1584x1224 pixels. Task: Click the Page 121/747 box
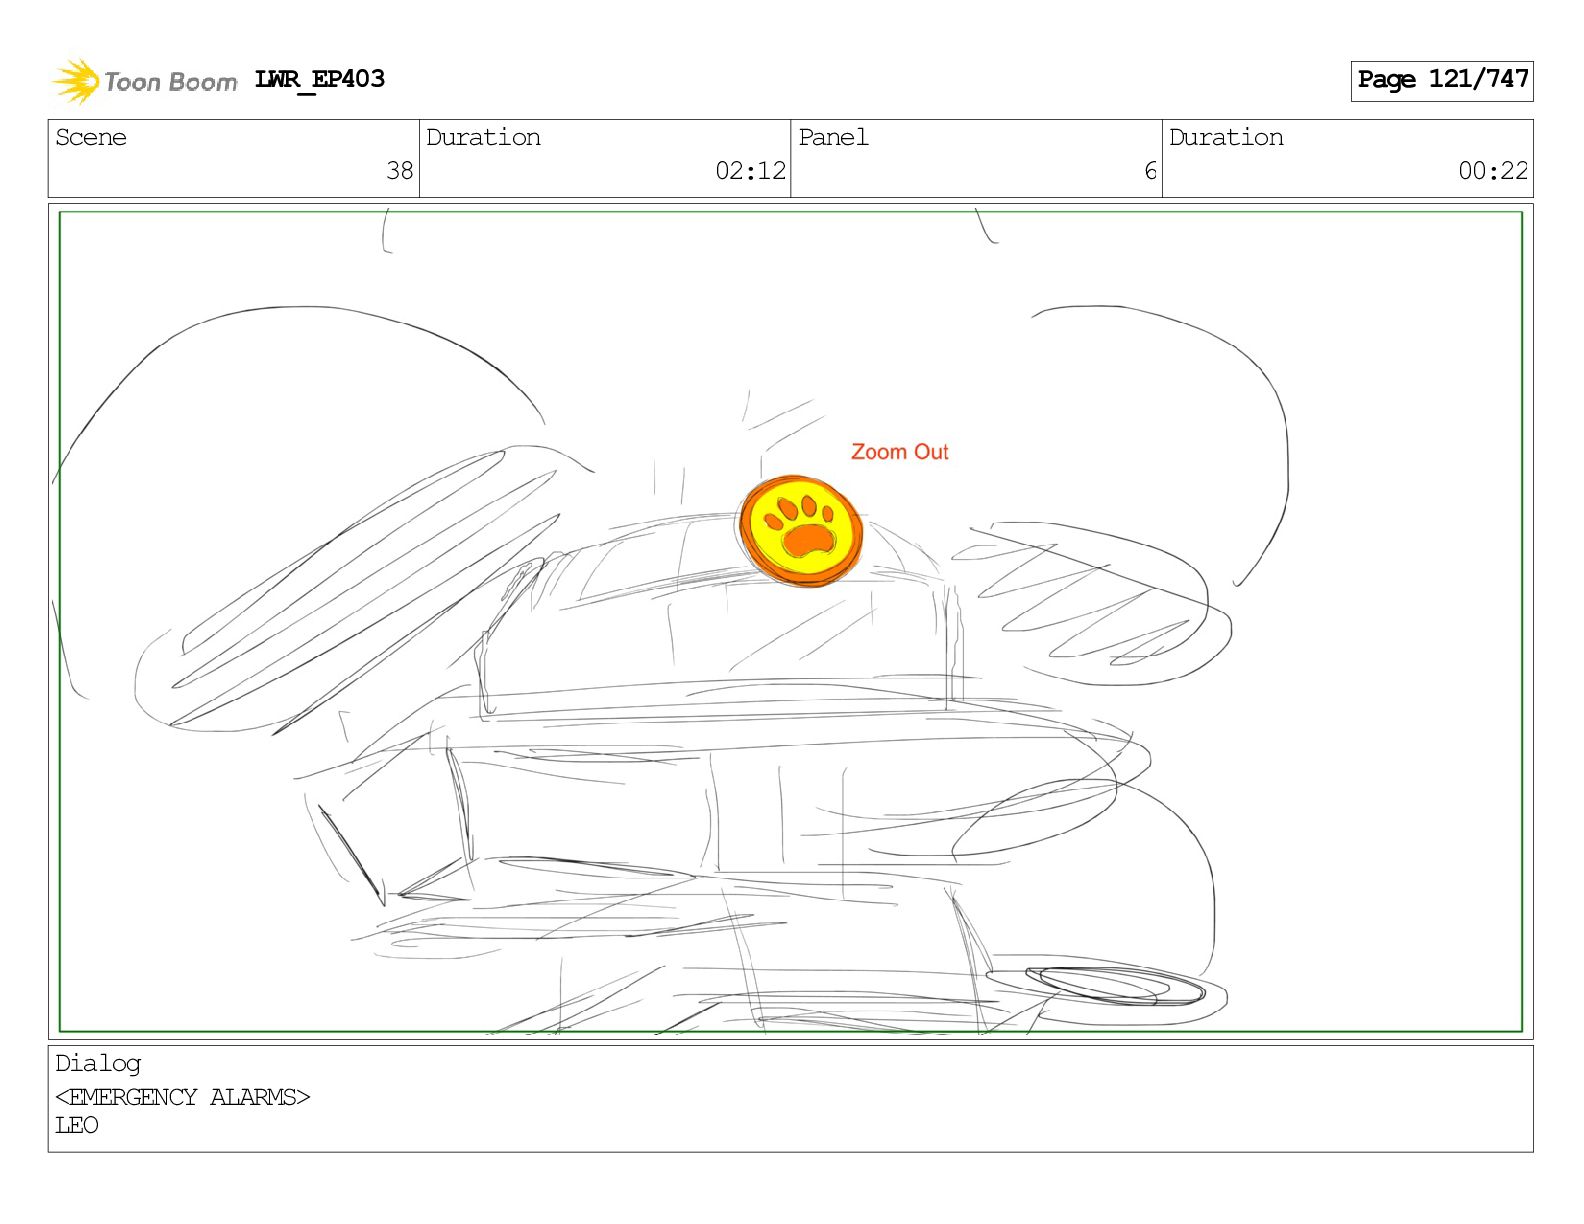point(1442,80)
